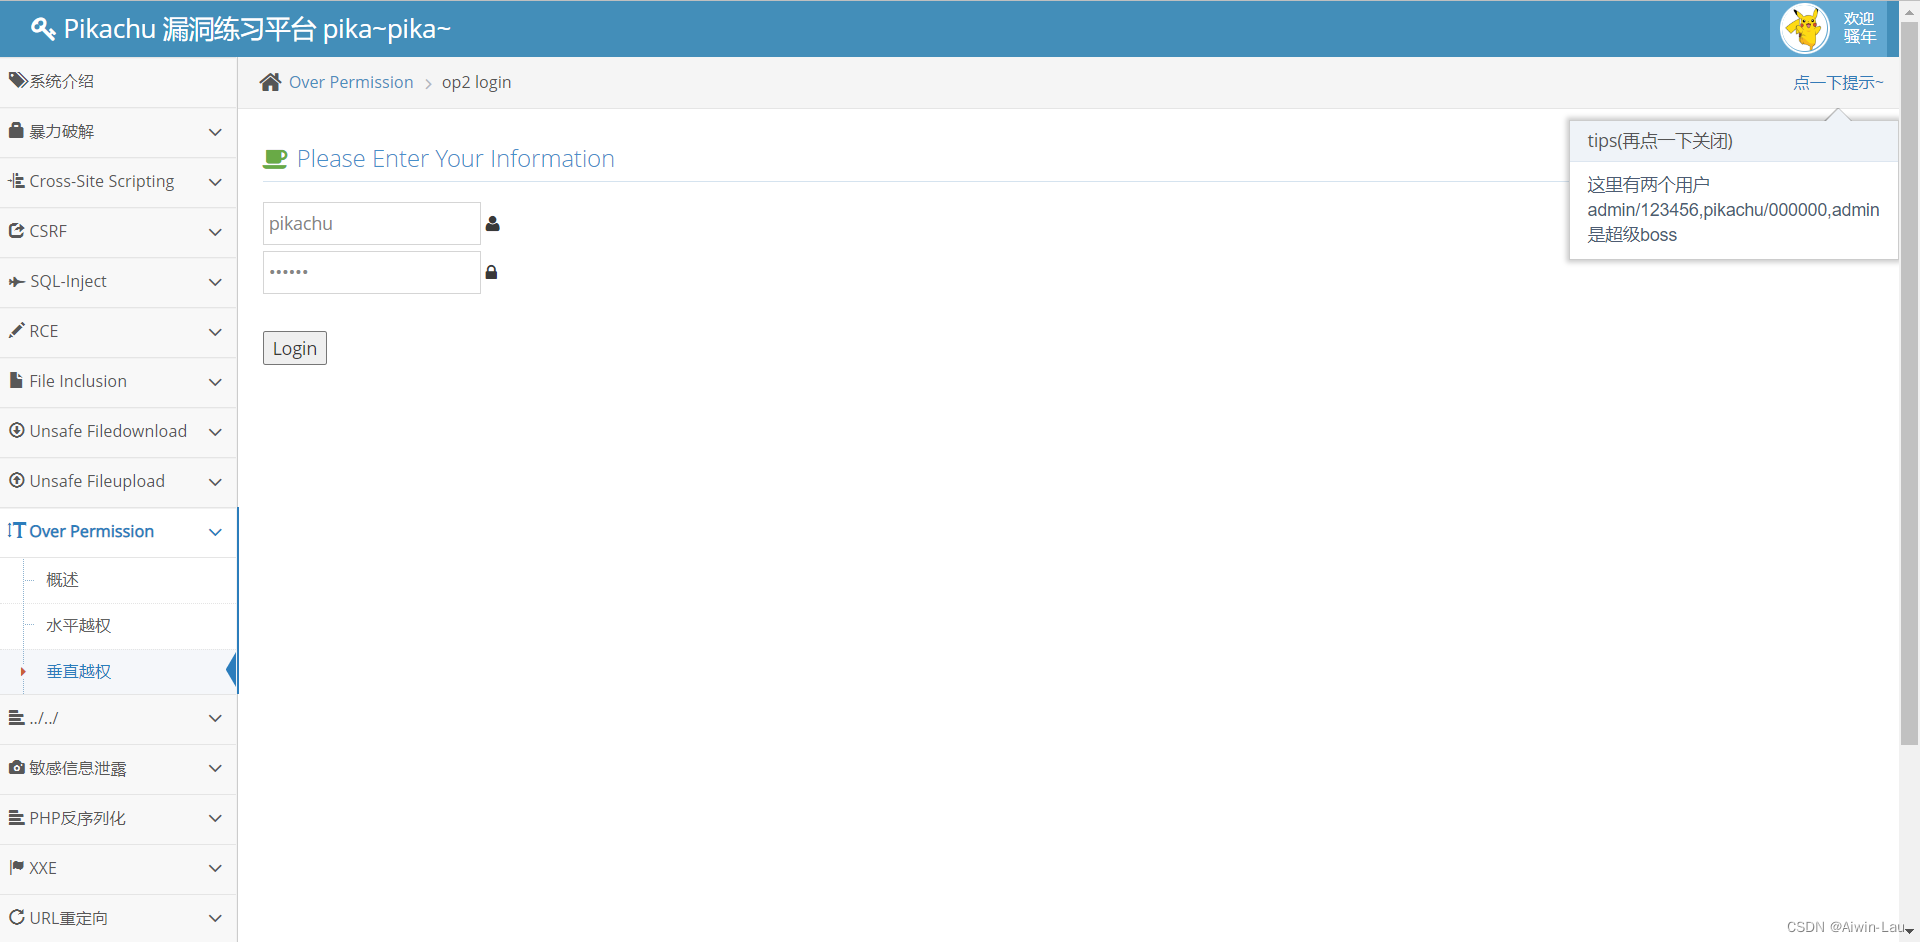Viewport: 1920px width, 942px height.
Task: Click the op2 login breadcrumb text
Action: [x=476, y=82]
